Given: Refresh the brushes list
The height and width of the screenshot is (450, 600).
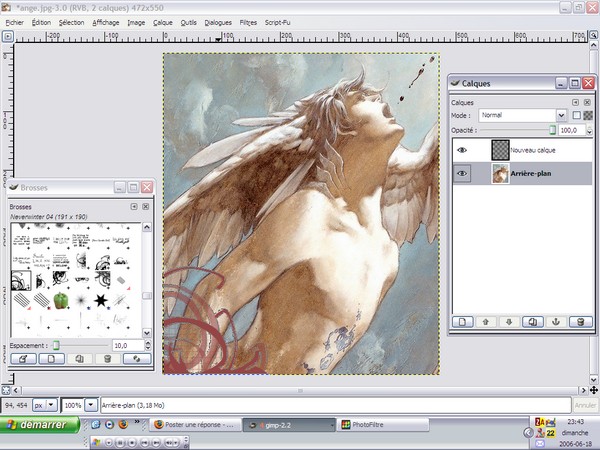Looking at the screenshot, I should tap(138, 358).
